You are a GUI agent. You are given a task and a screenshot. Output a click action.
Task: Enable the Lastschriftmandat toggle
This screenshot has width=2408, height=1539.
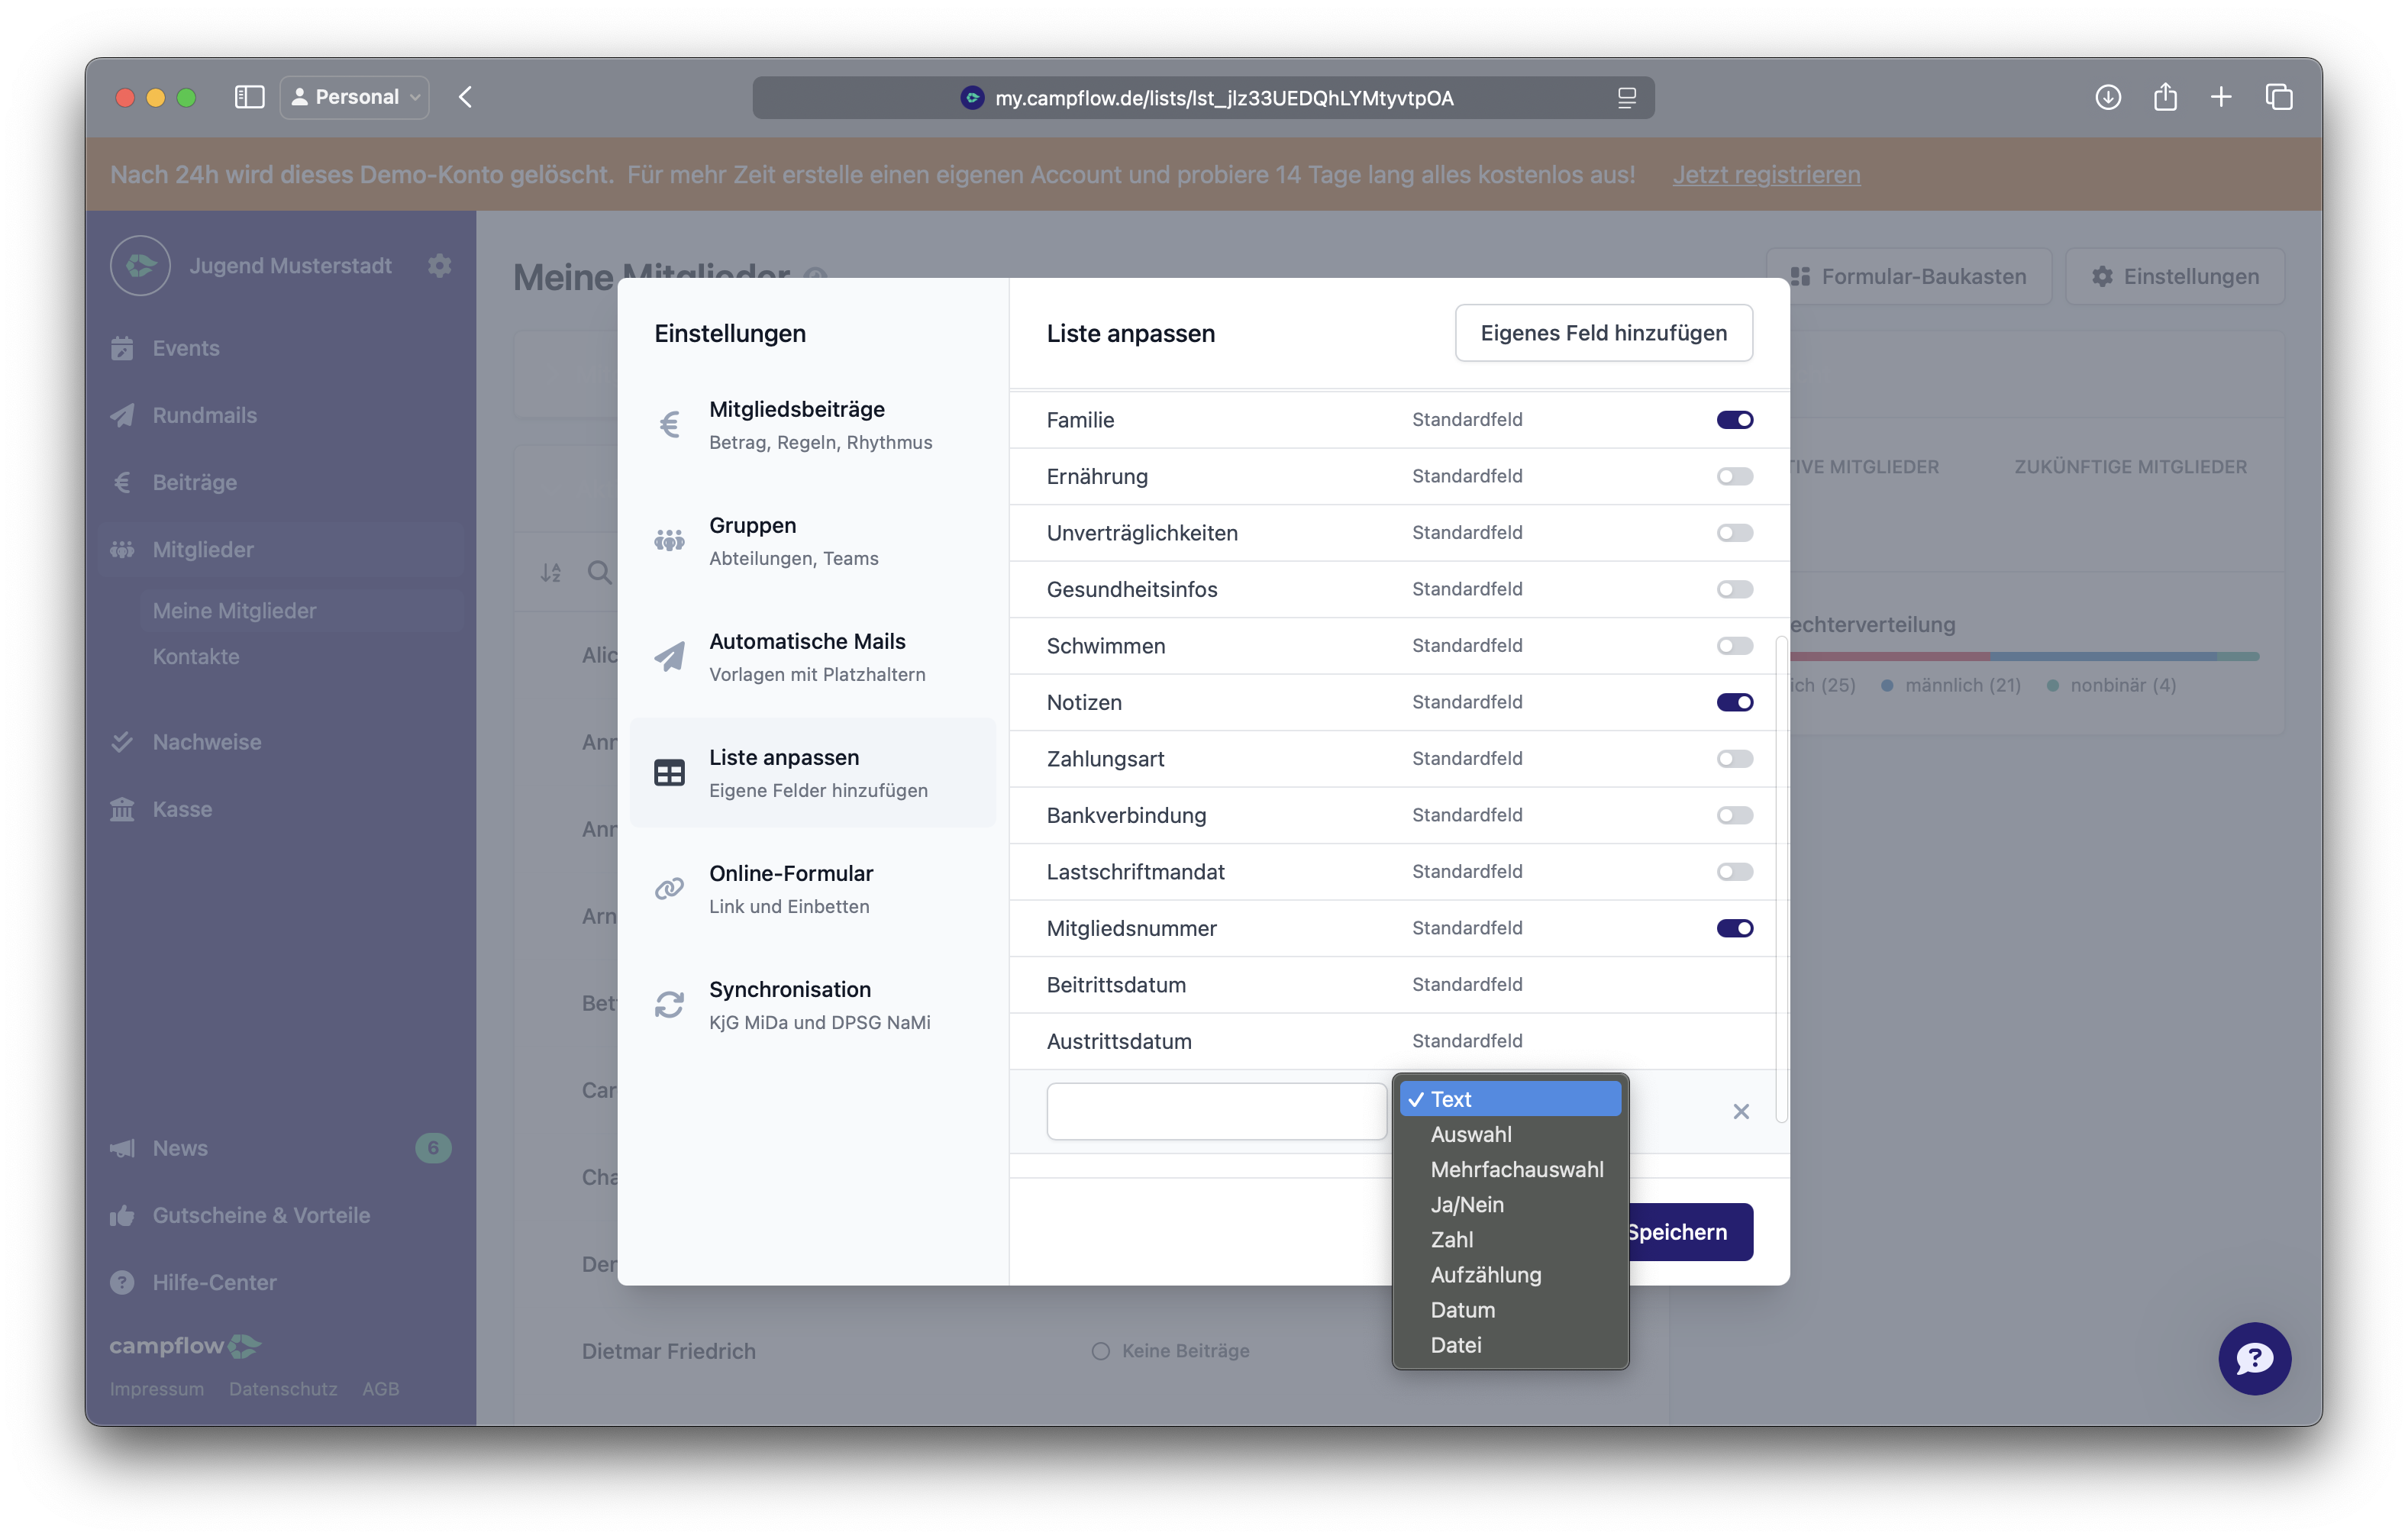(1735, 872)
